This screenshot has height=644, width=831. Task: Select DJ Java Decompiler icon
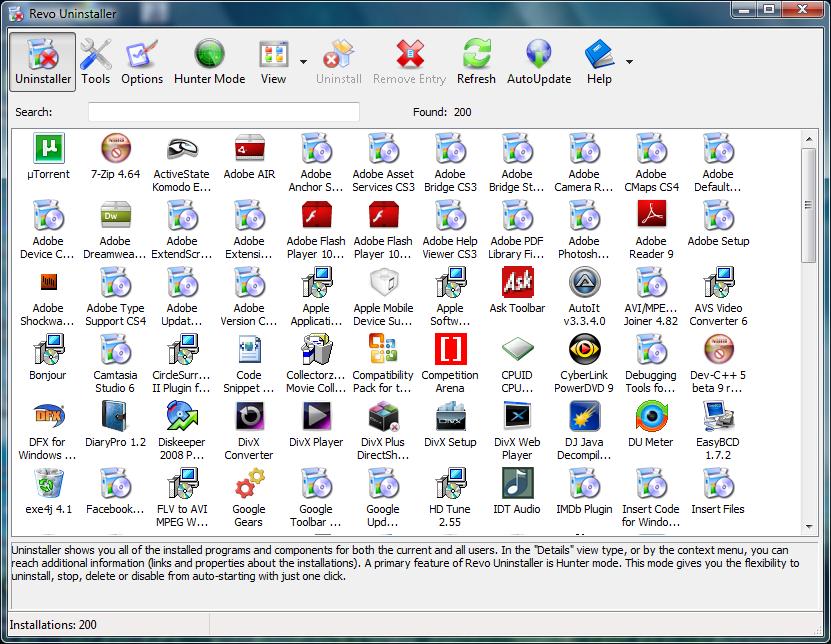[584, 417]
